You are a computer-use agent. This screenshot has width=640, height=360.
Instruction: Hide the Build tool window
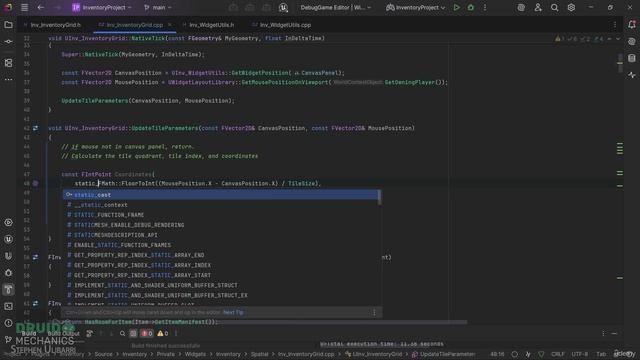614,333
